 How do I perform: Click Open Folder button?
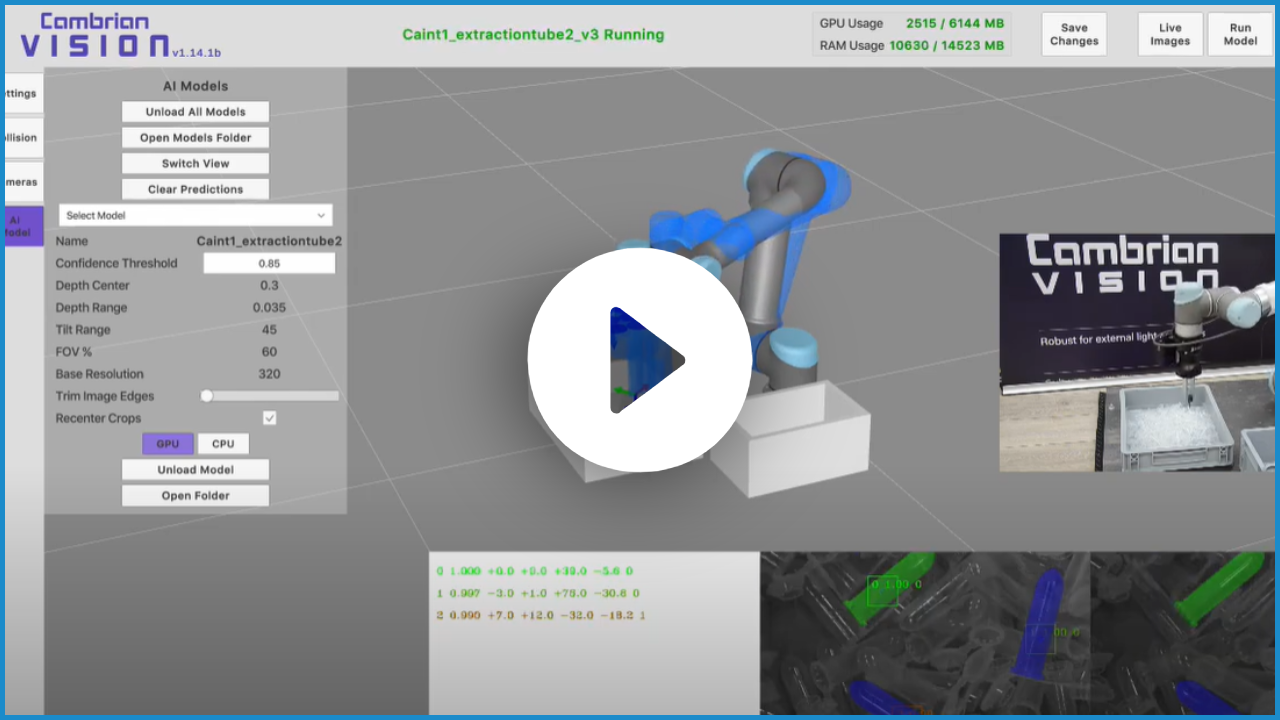(x=196, y=496)
